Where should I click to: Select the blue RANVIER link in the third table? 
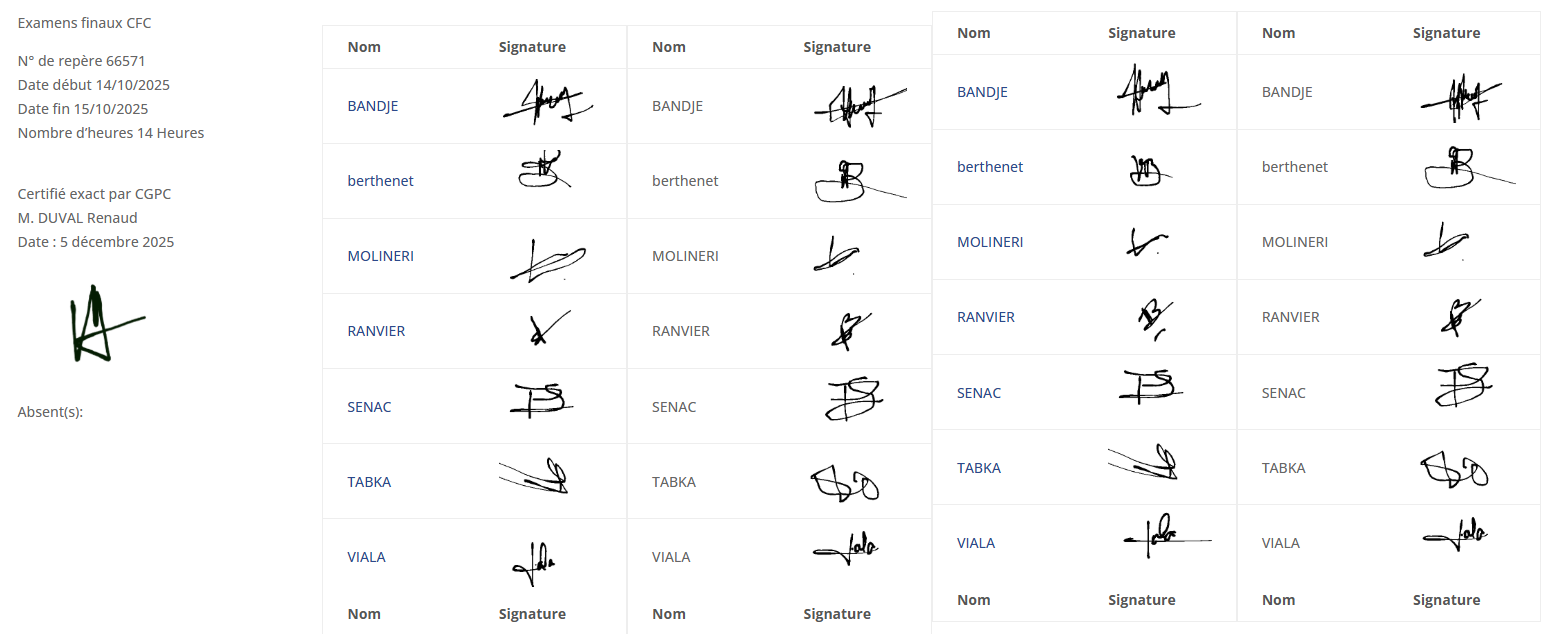pyautogui.click(x=985, y=317)
